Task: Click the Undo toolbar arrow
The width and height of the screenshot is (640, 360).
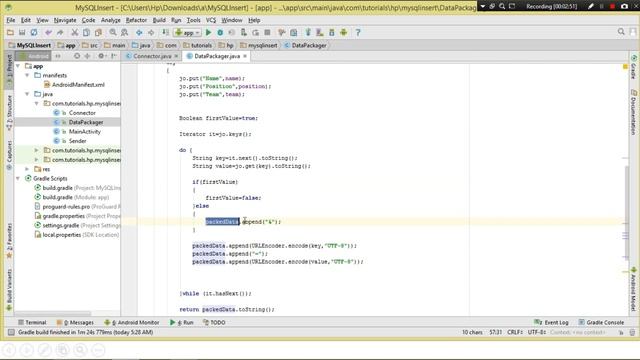Action: pyautogui.click(x=49, y=32)
